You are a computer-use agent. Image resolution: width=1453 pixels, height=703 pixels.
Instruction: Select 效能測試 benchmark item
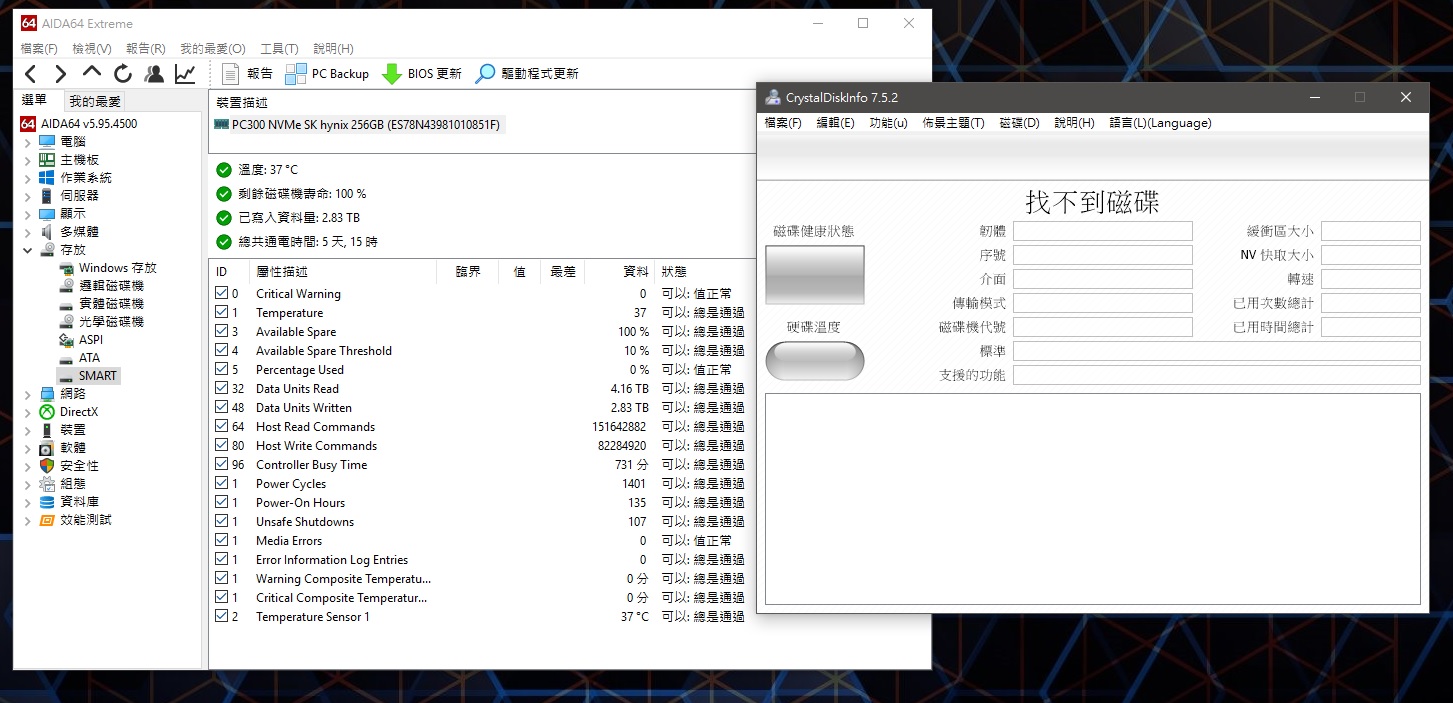[75, 520]
